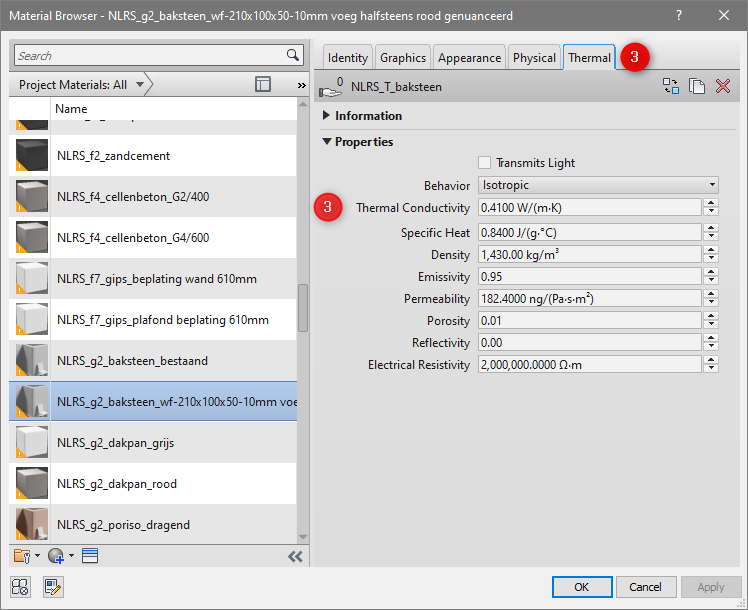748x610 pixels.
Task: Delete the thermal asset with red X
Action: [x=723, y=87]
